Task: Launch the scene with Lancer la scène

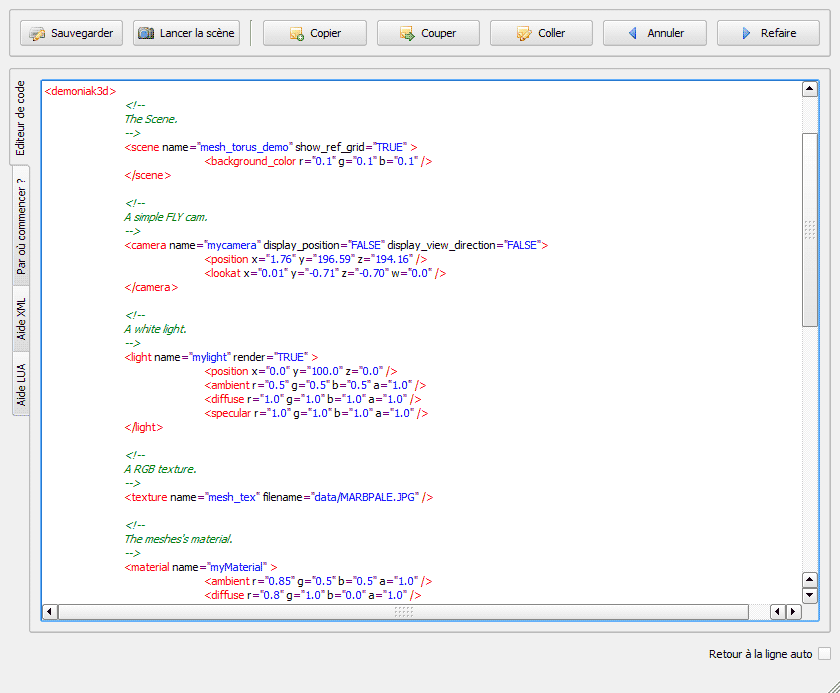Action: pos(186,33)
